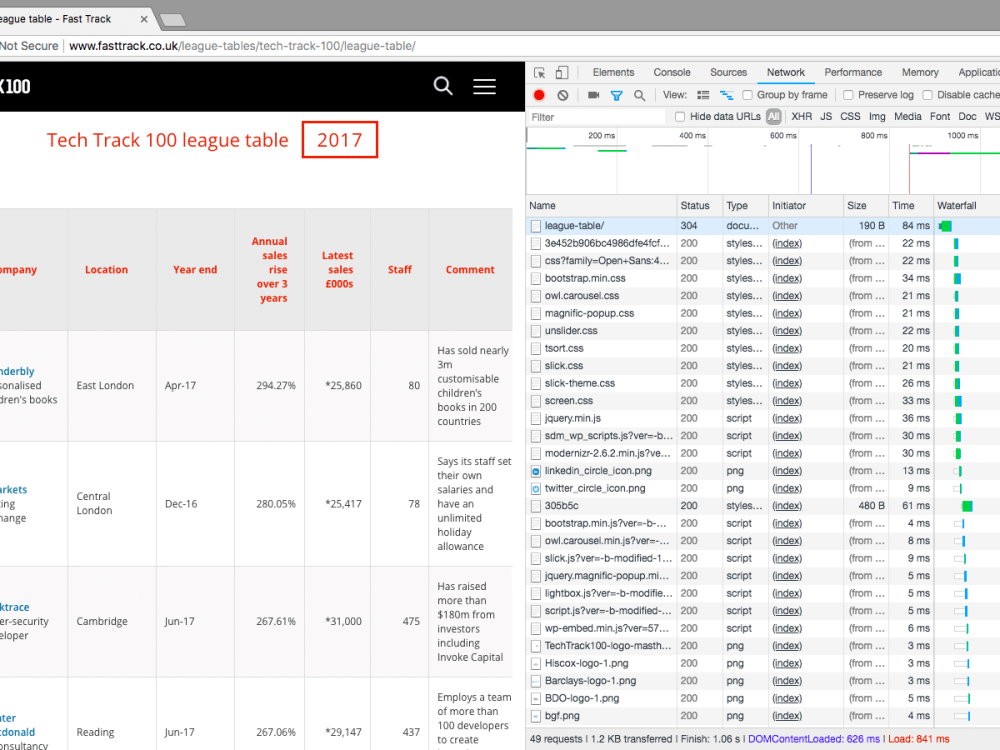The image size is (1000, 750).
Task: Sort table by Location column header
Action: [107, 270]
